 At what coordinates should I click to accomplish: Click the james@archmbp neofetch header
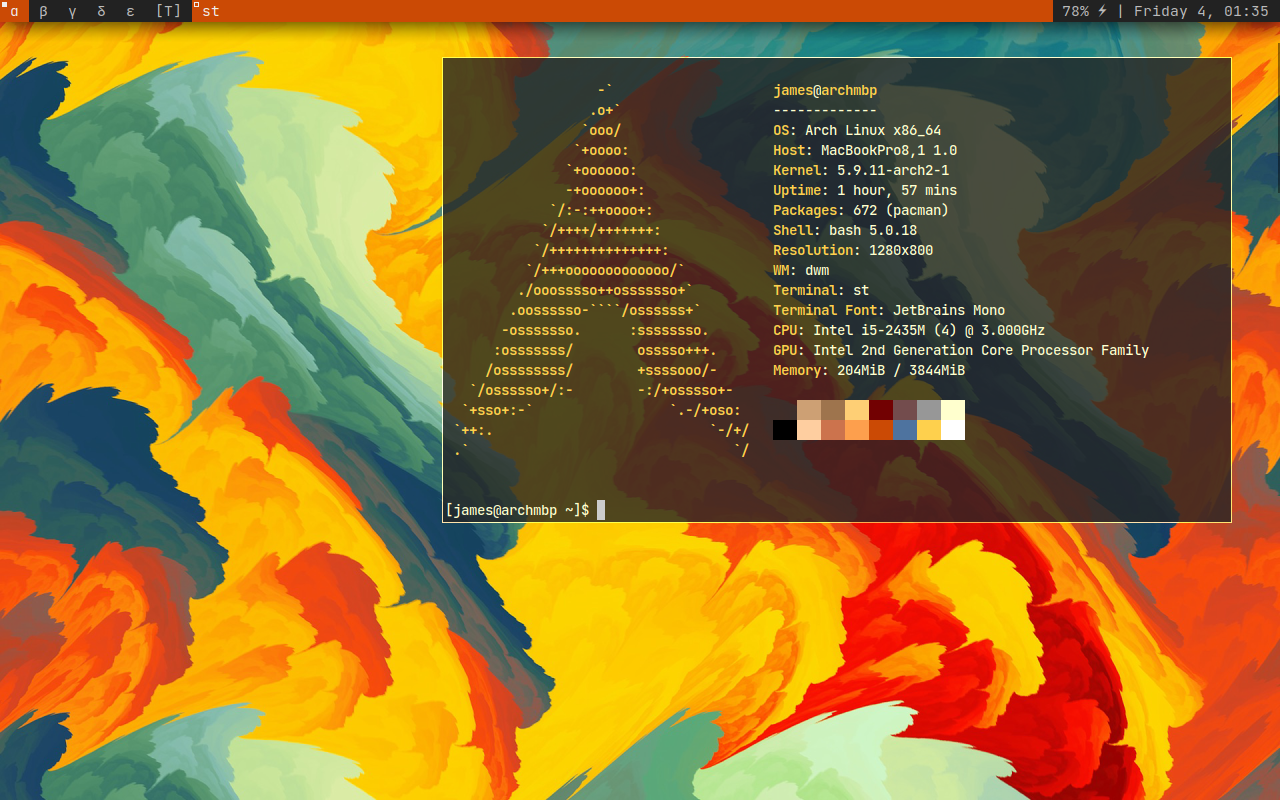click(825, 90)
